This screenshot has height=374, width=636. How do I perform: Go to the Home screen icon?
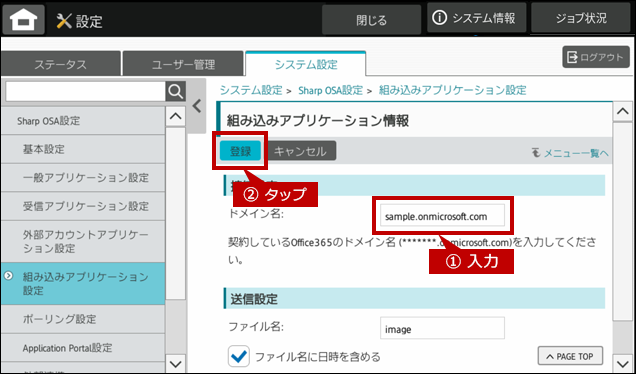click(24, 19)
